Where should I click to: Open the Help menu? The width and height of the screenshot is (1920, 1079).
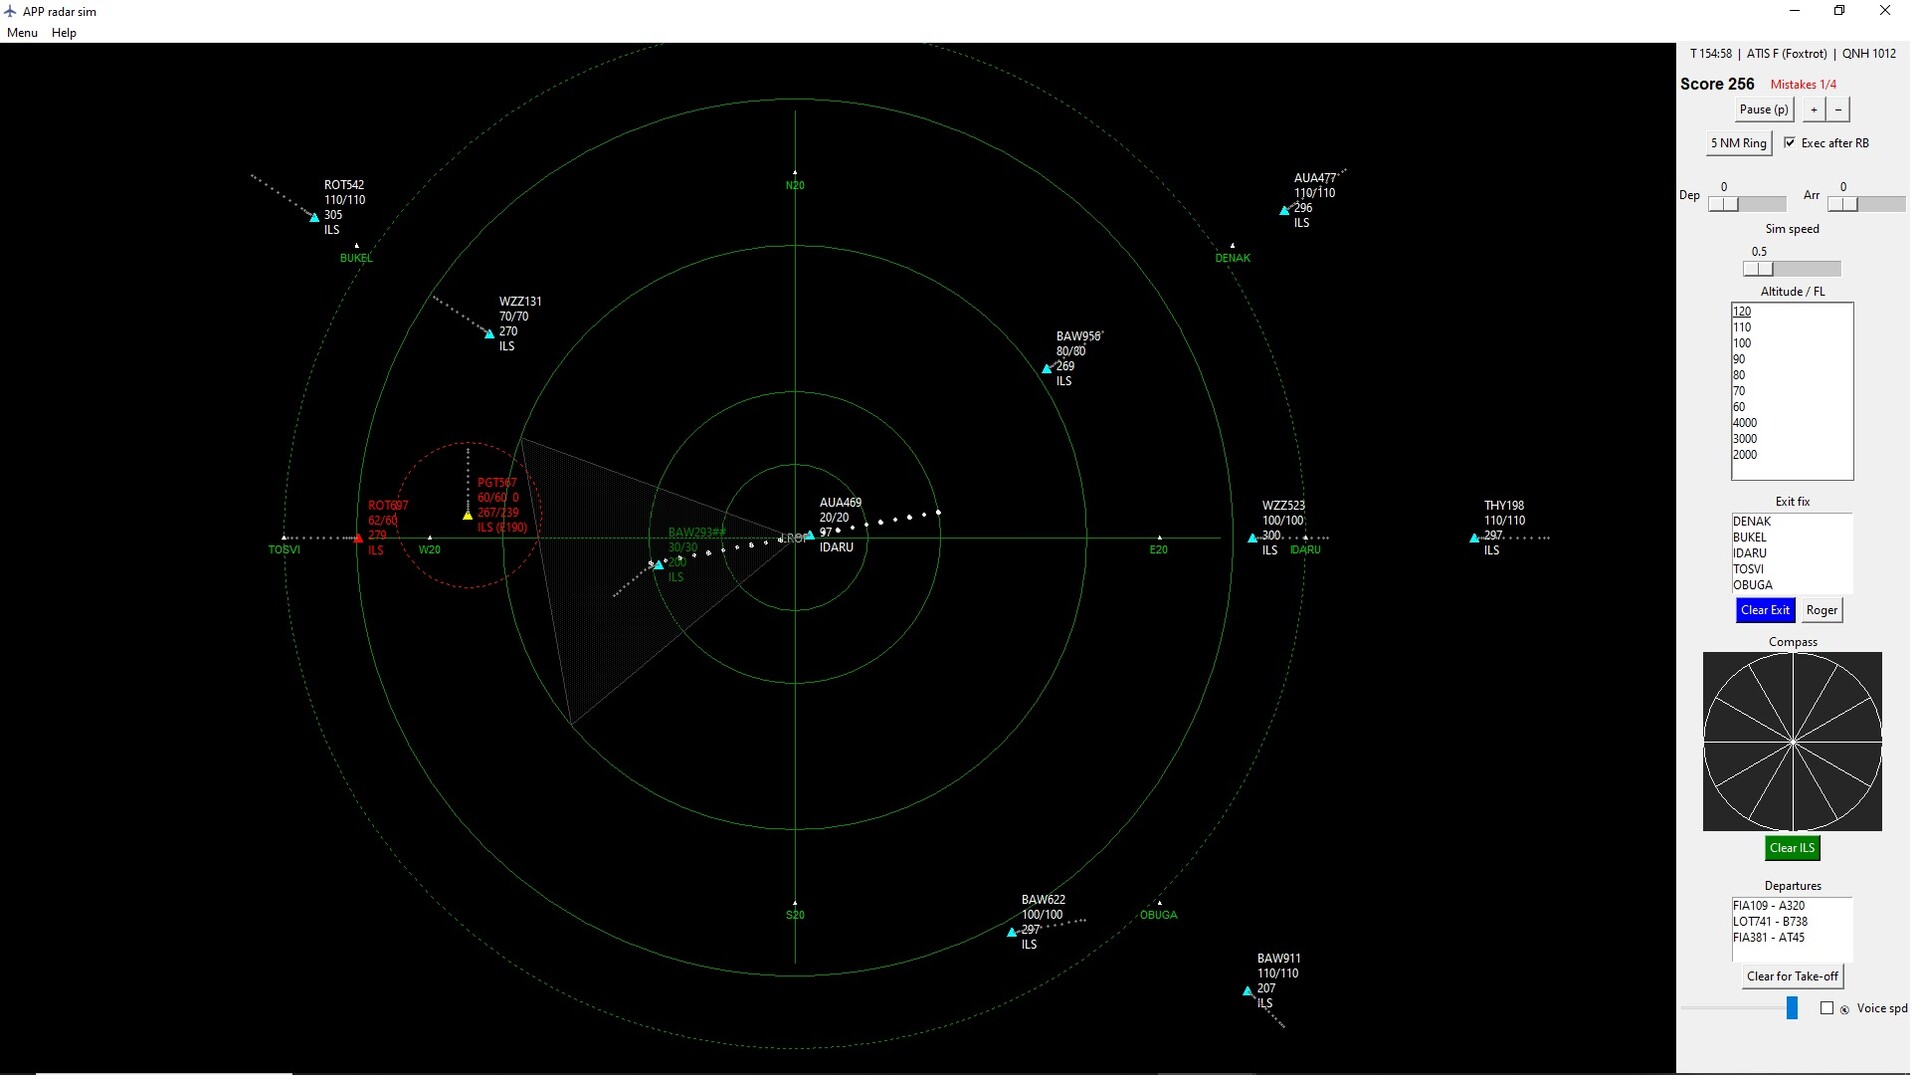click(64, 33)
